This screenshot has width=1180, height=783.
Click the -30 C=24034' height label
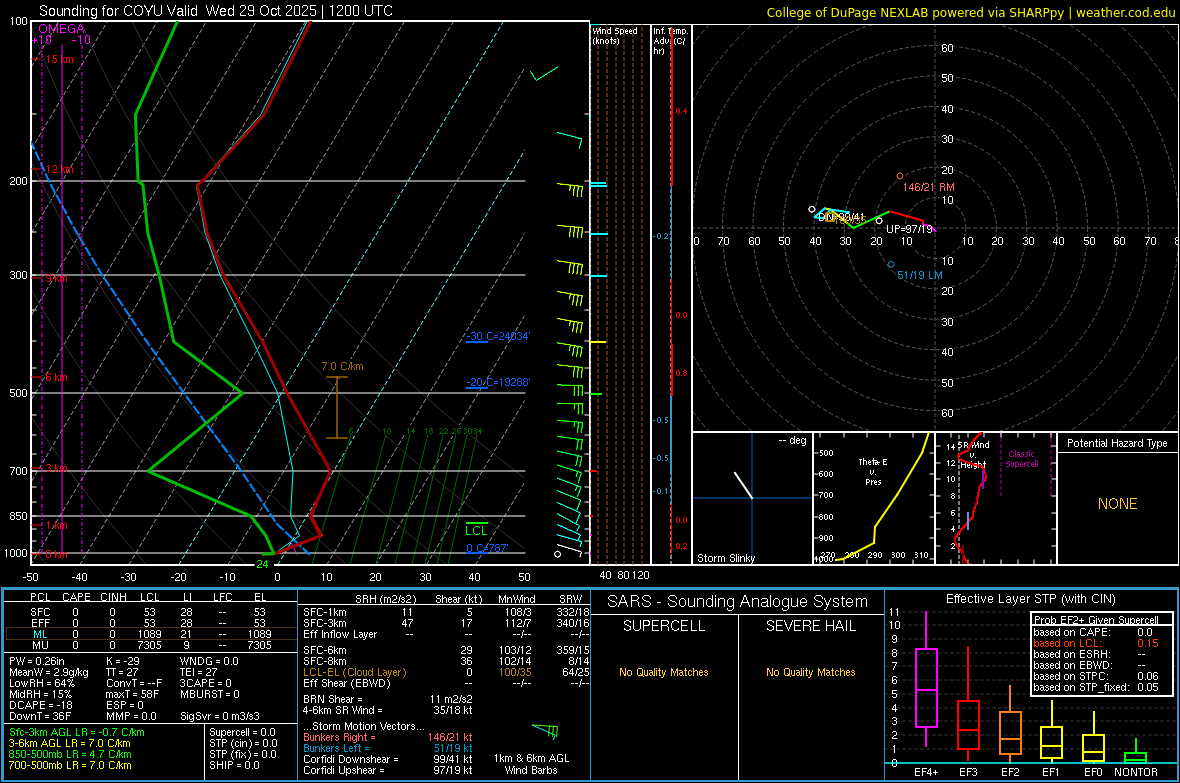tap(497, 337)
